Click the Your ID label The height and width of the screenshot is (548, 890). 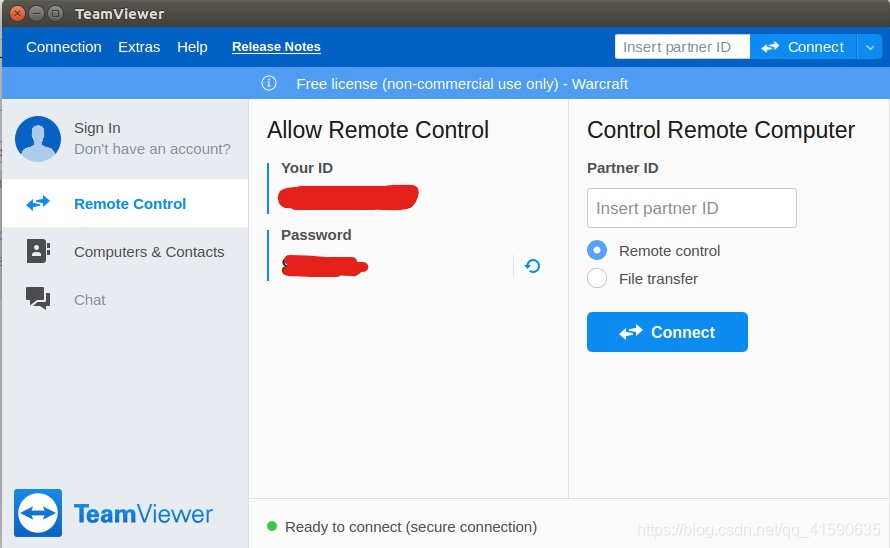[x=307, y=168]
